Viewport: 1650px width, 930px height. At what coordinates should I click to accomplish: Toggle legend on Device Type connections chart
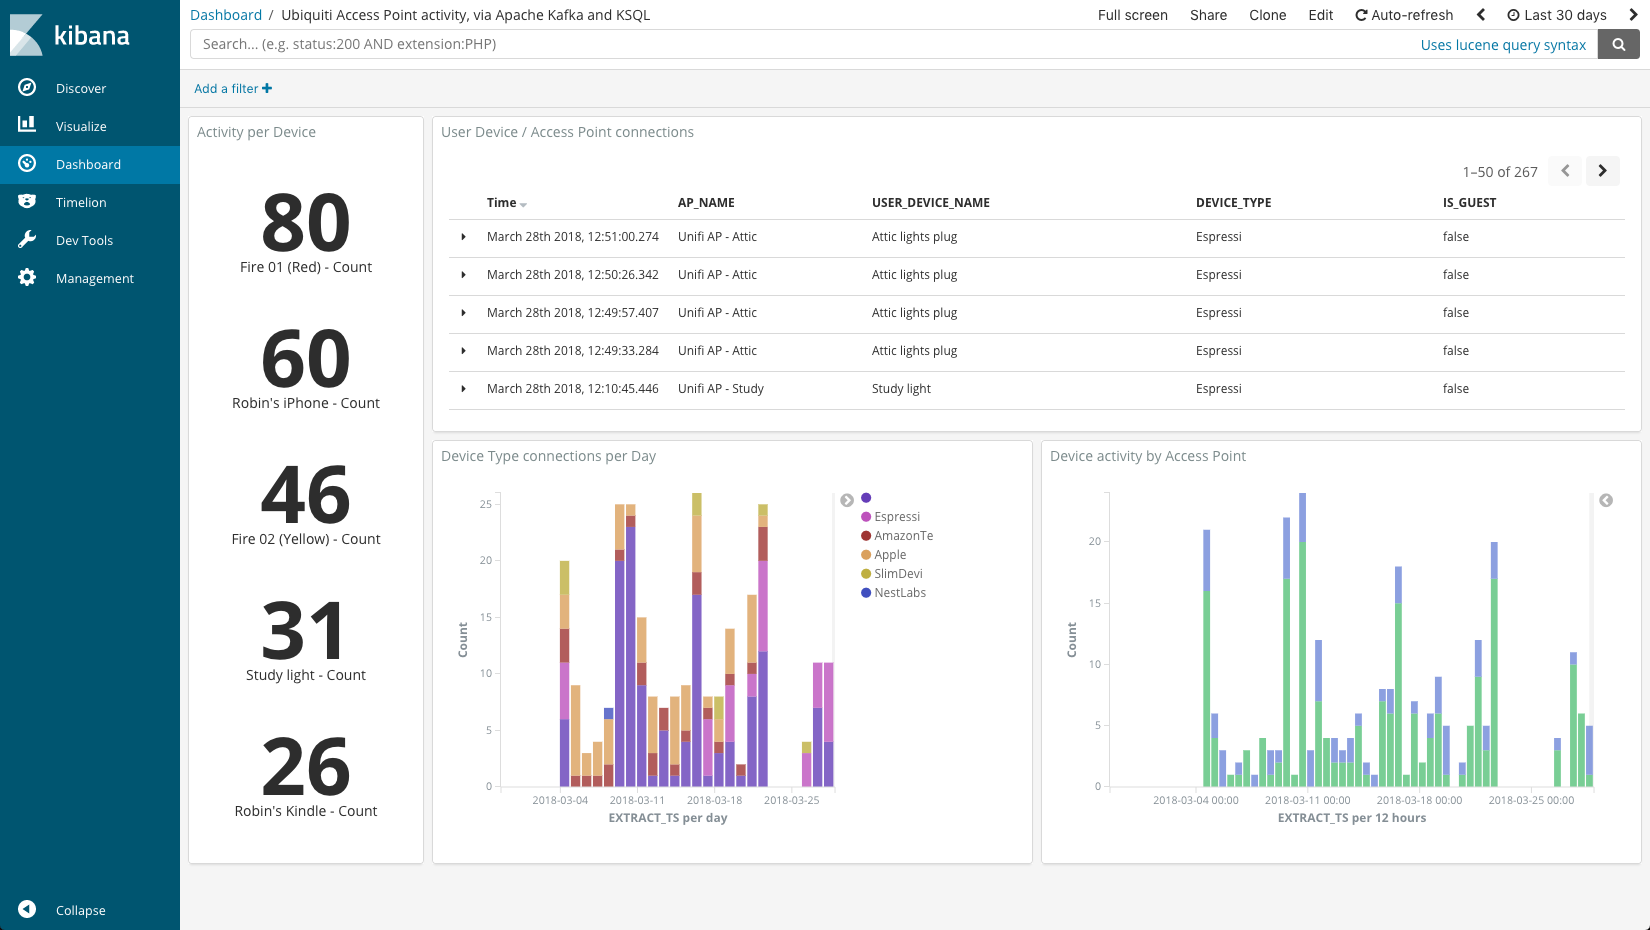[847, 500]
